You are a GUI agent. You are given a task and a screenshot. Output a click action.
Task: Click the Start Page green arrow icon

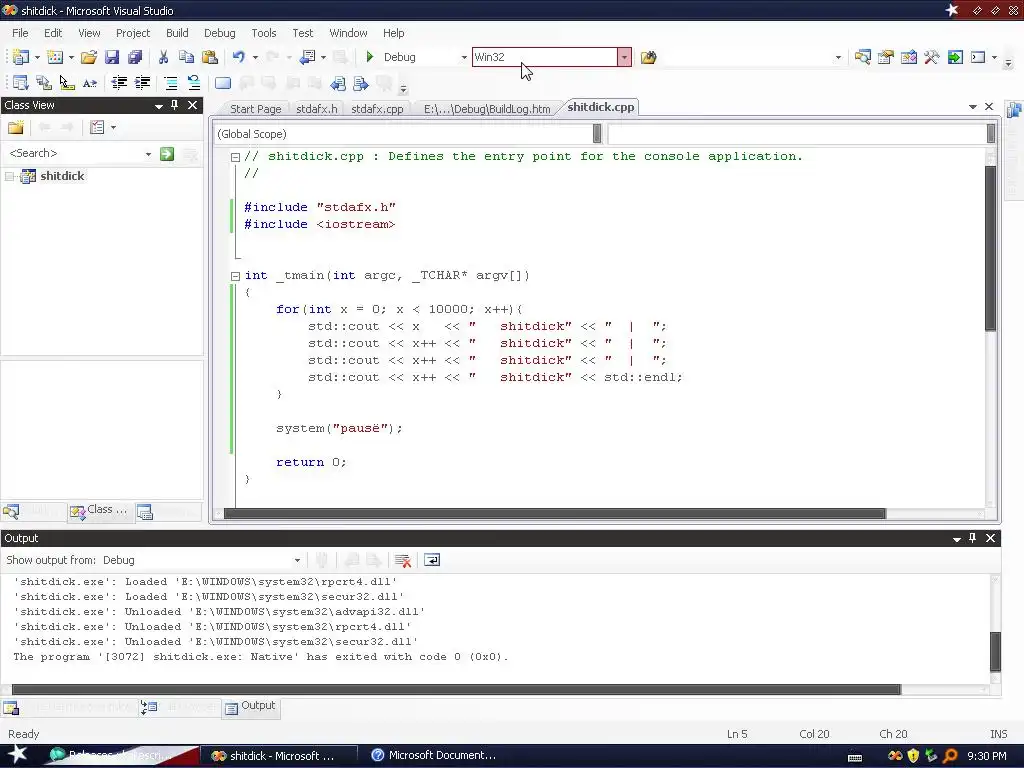click(955, 57)
